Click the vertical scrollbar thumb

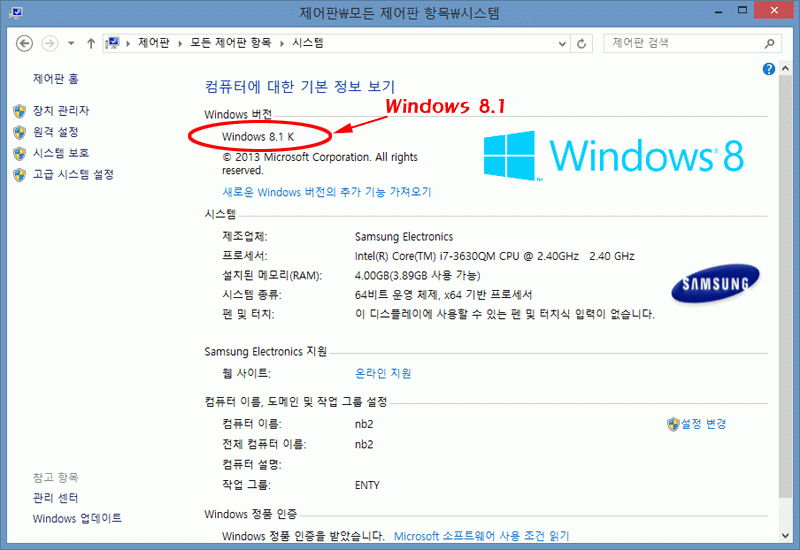[785, 286]
